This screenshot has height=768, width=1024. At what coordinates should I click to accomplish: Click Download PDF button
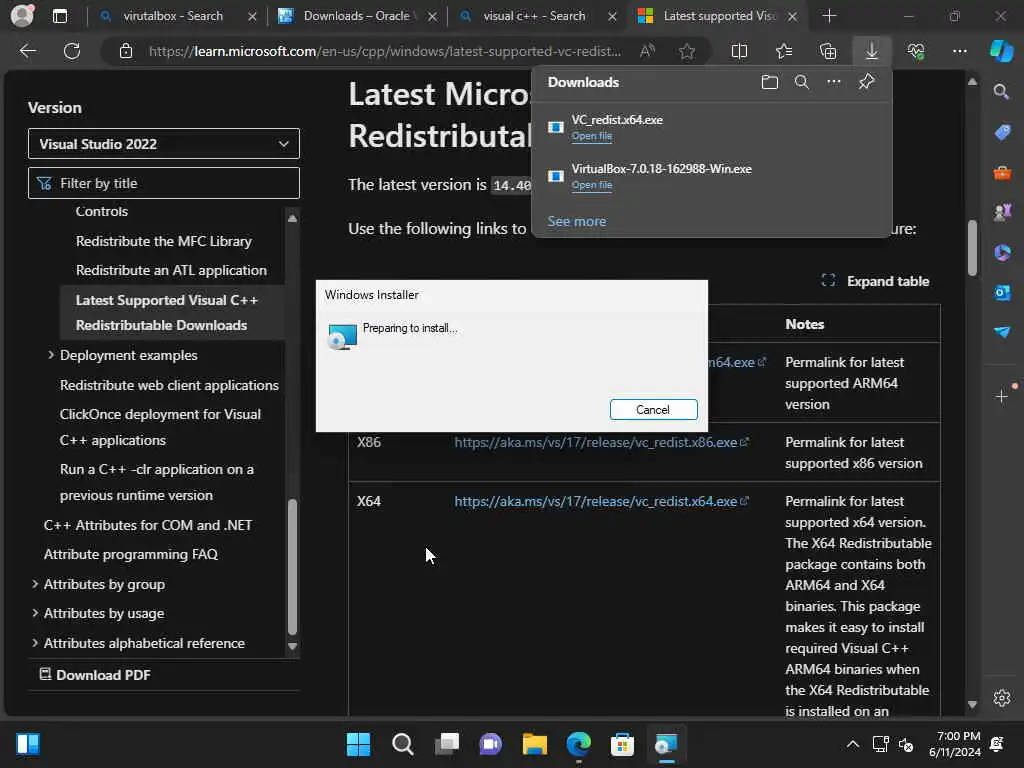[95, 675]
